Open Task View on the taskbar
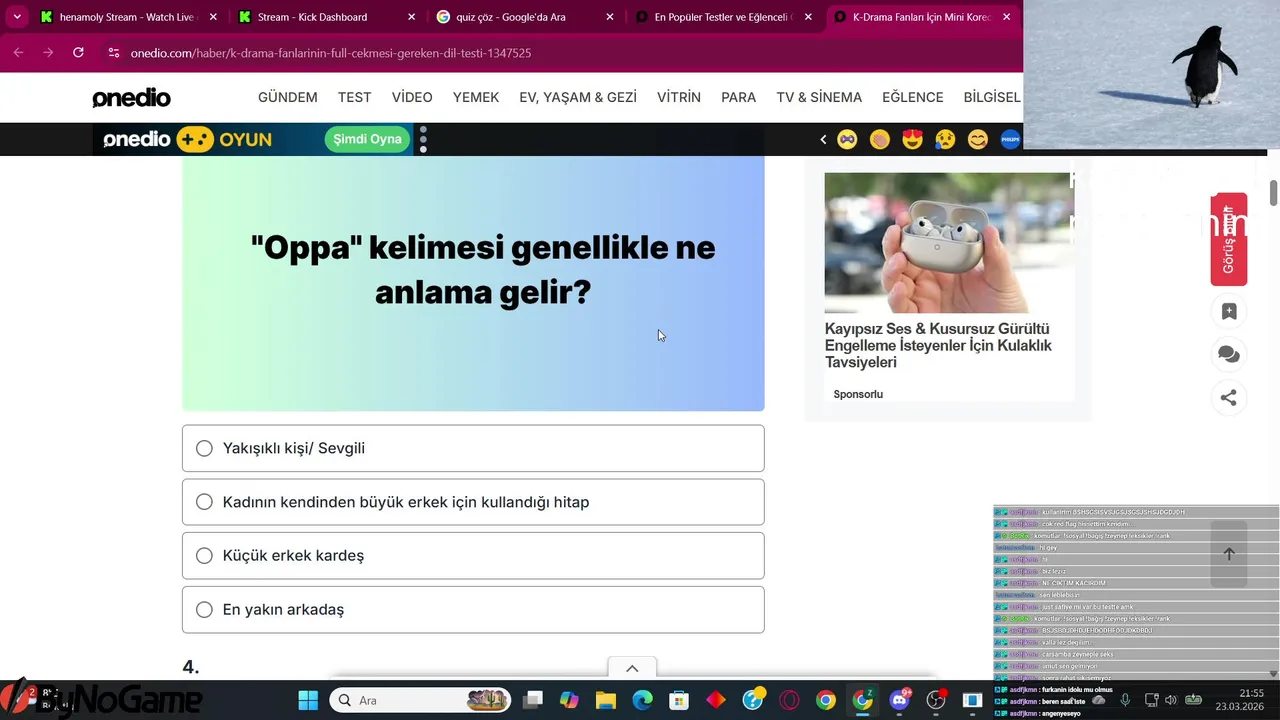This screenshot has height=720, width=1280. point(533,700)
